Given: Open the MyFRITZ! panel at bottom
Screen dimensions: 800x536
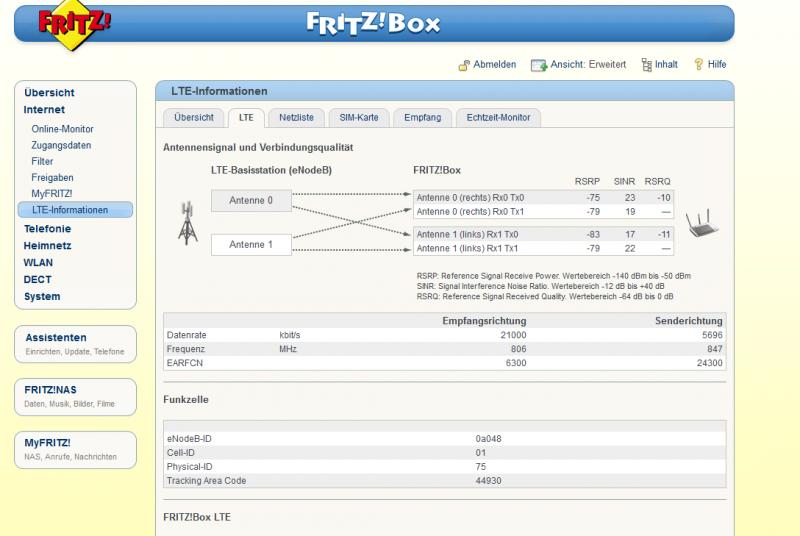Looking at the screenshot, I should tap(76, 450).
